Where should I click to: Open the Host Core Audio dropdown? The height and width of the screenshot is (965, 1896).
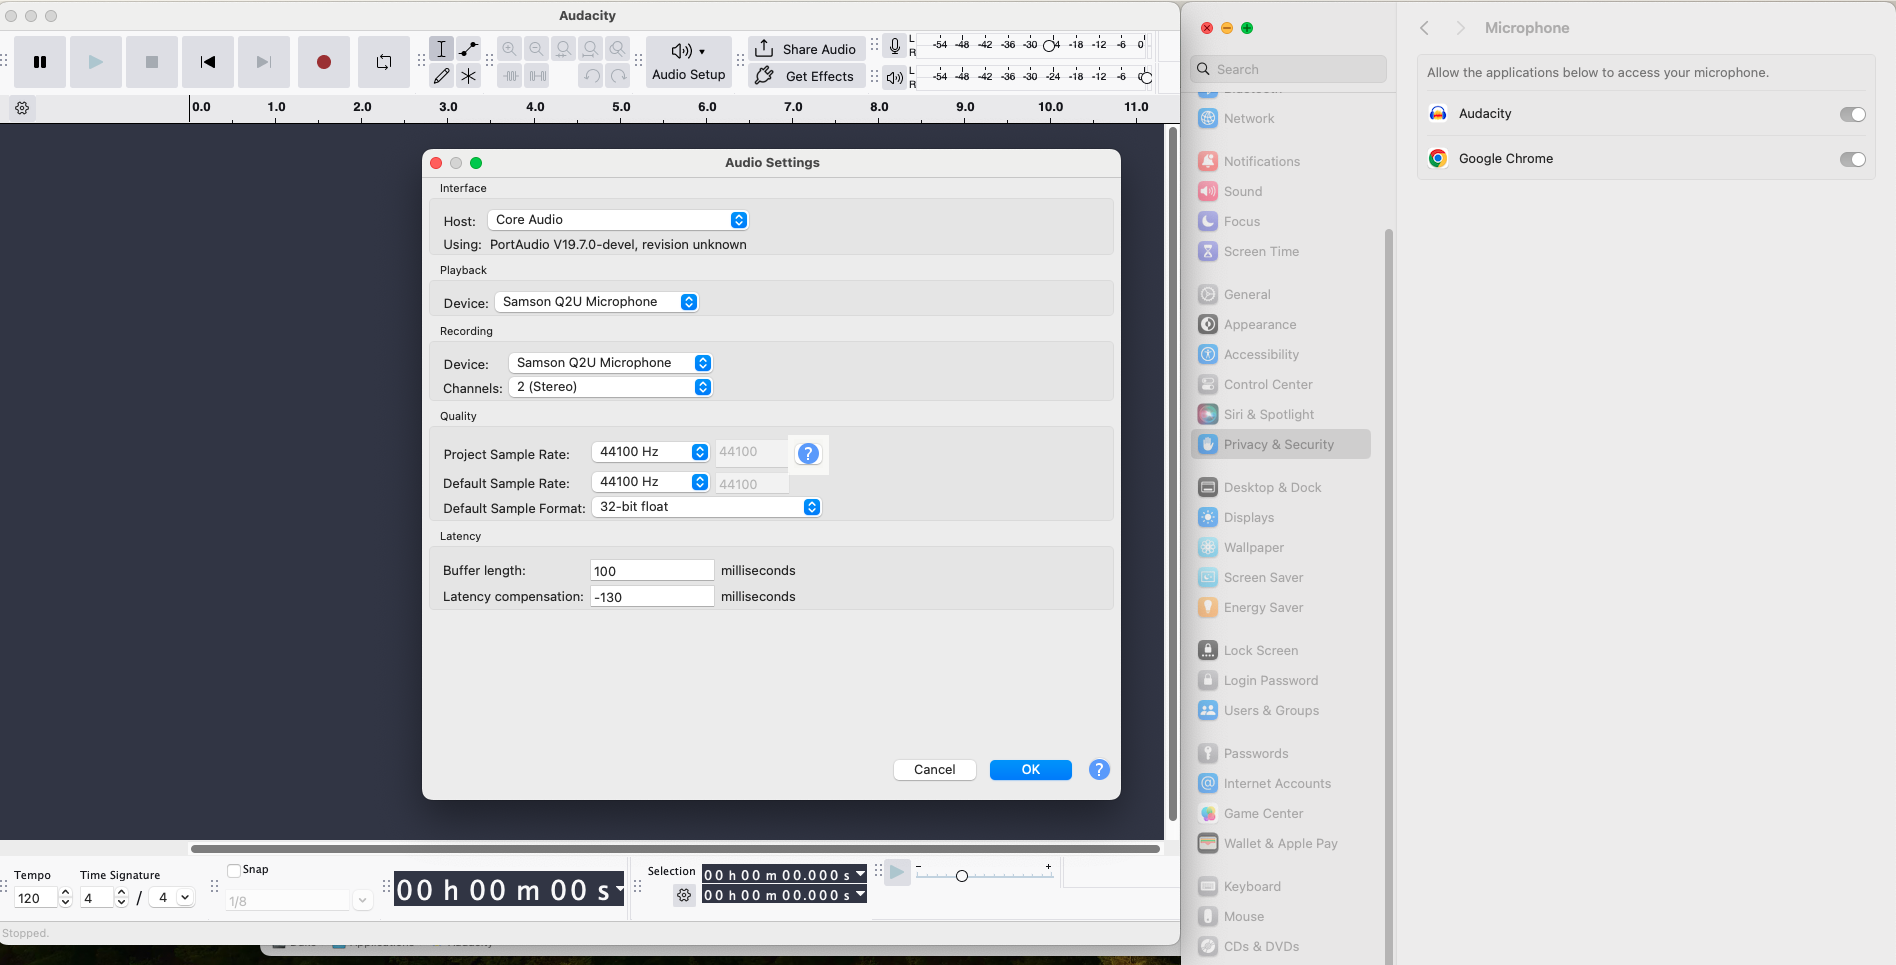618,220
